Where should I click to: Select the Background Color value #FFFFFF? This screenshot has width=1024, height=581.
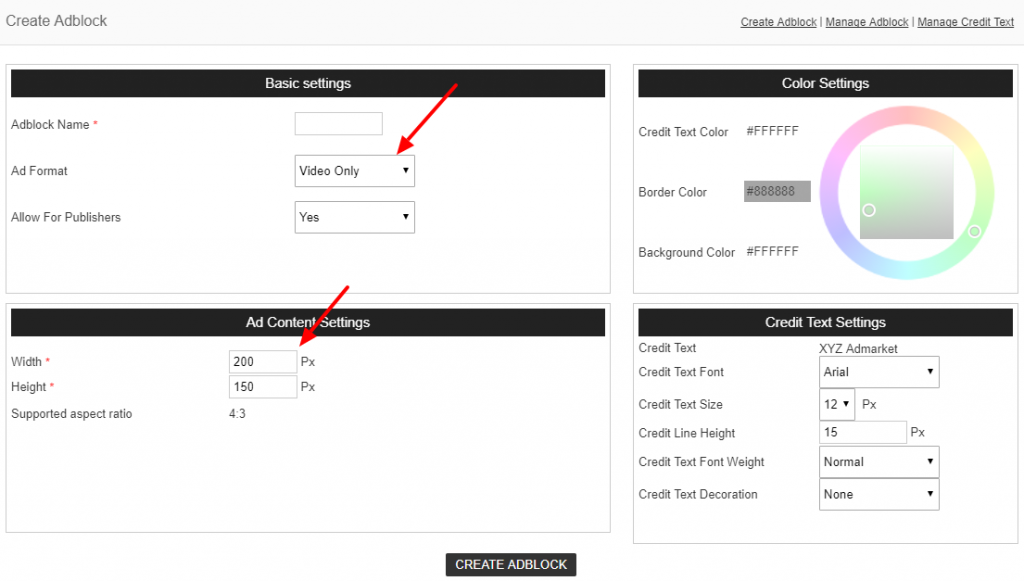(x=773, y=252)
